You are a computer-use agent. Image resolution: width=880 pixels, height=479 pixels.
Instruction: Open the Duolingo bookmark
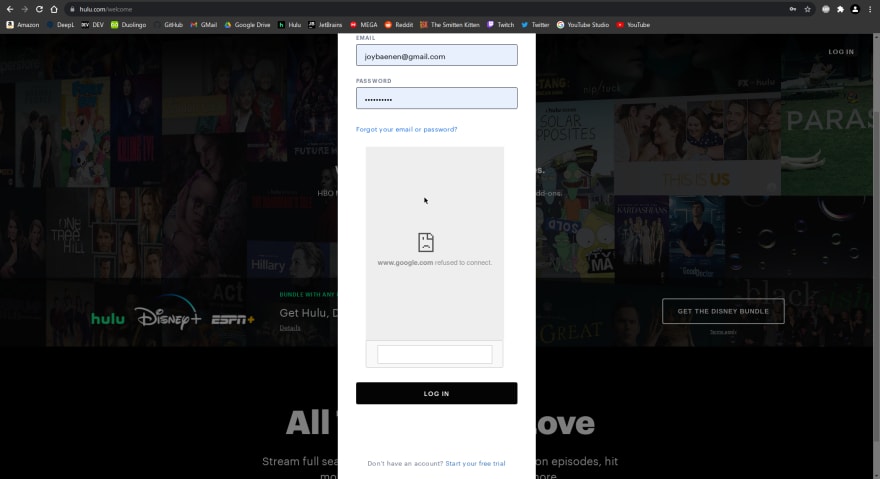[129, 25]
